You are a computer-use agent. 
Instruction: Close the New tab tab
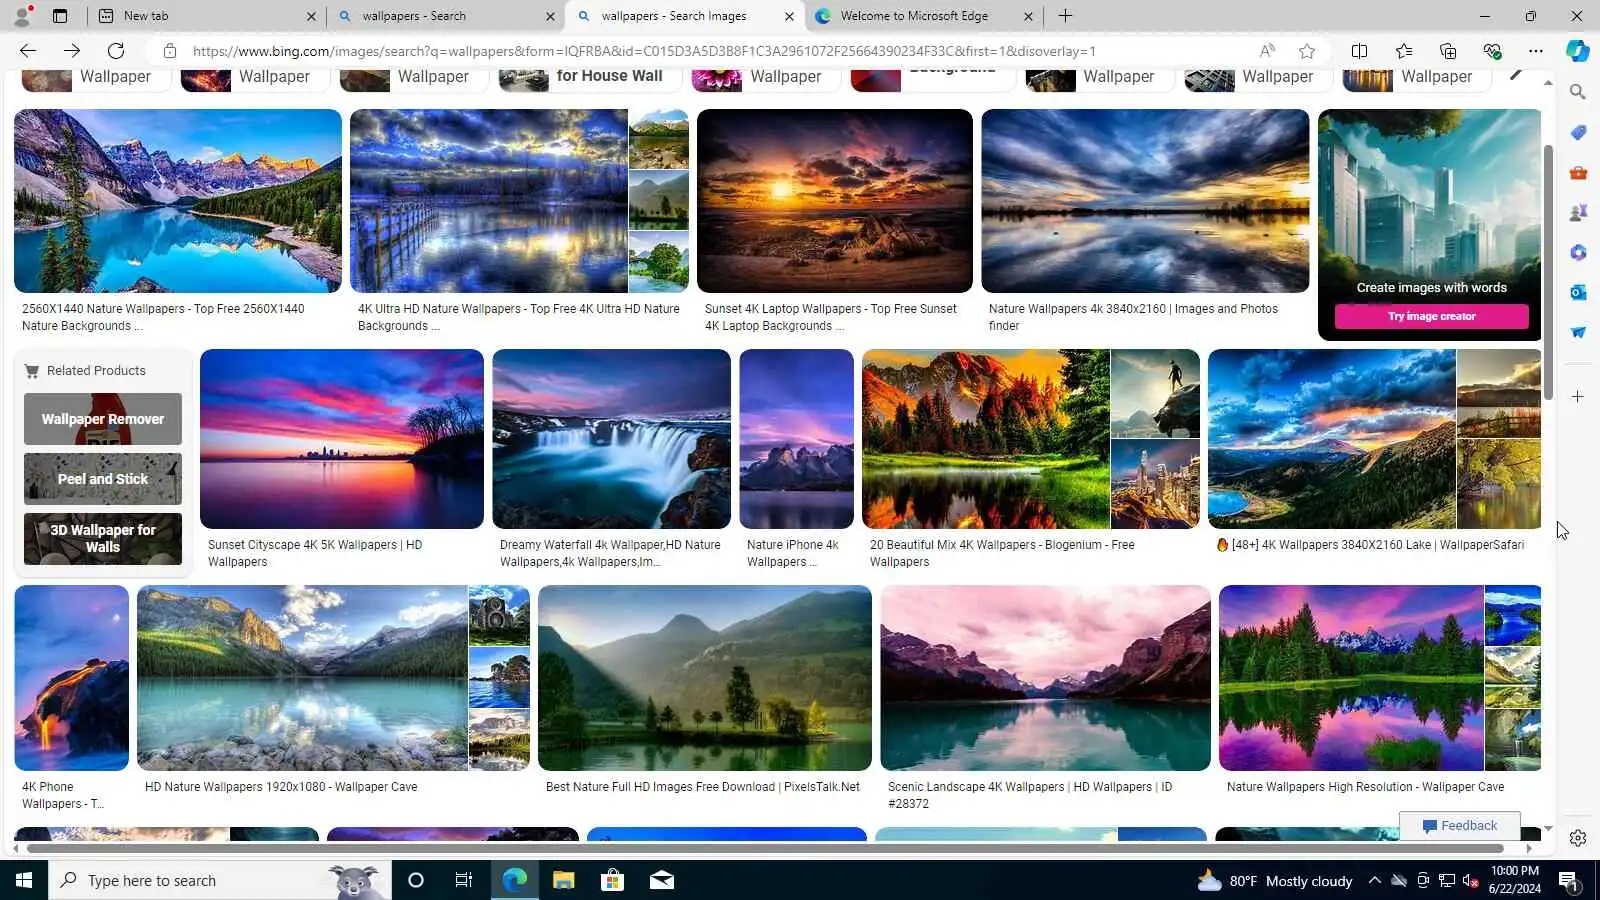tap(311, 16)
